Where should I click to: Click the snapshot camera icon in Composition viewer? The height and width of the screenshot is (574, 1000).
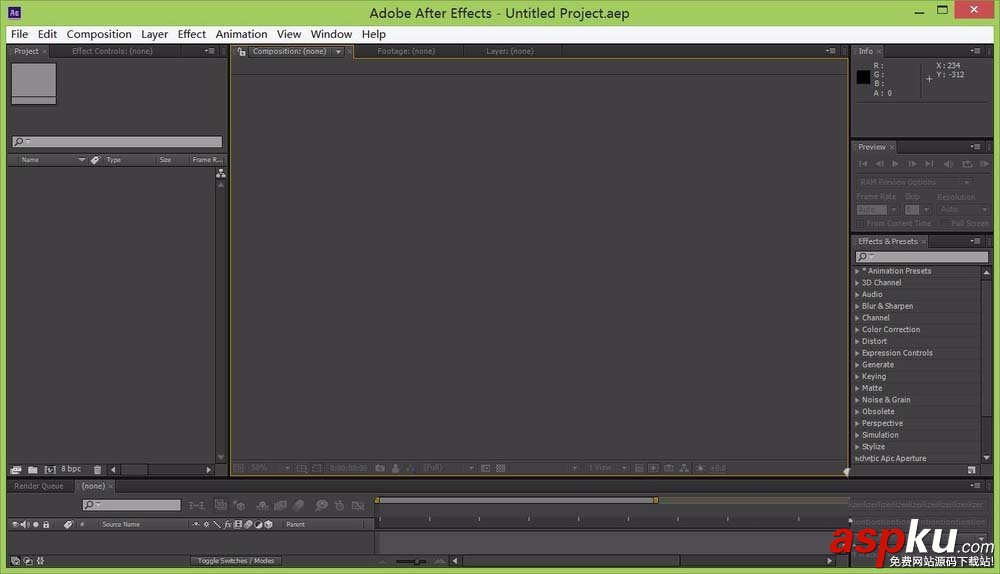(380, 468)
